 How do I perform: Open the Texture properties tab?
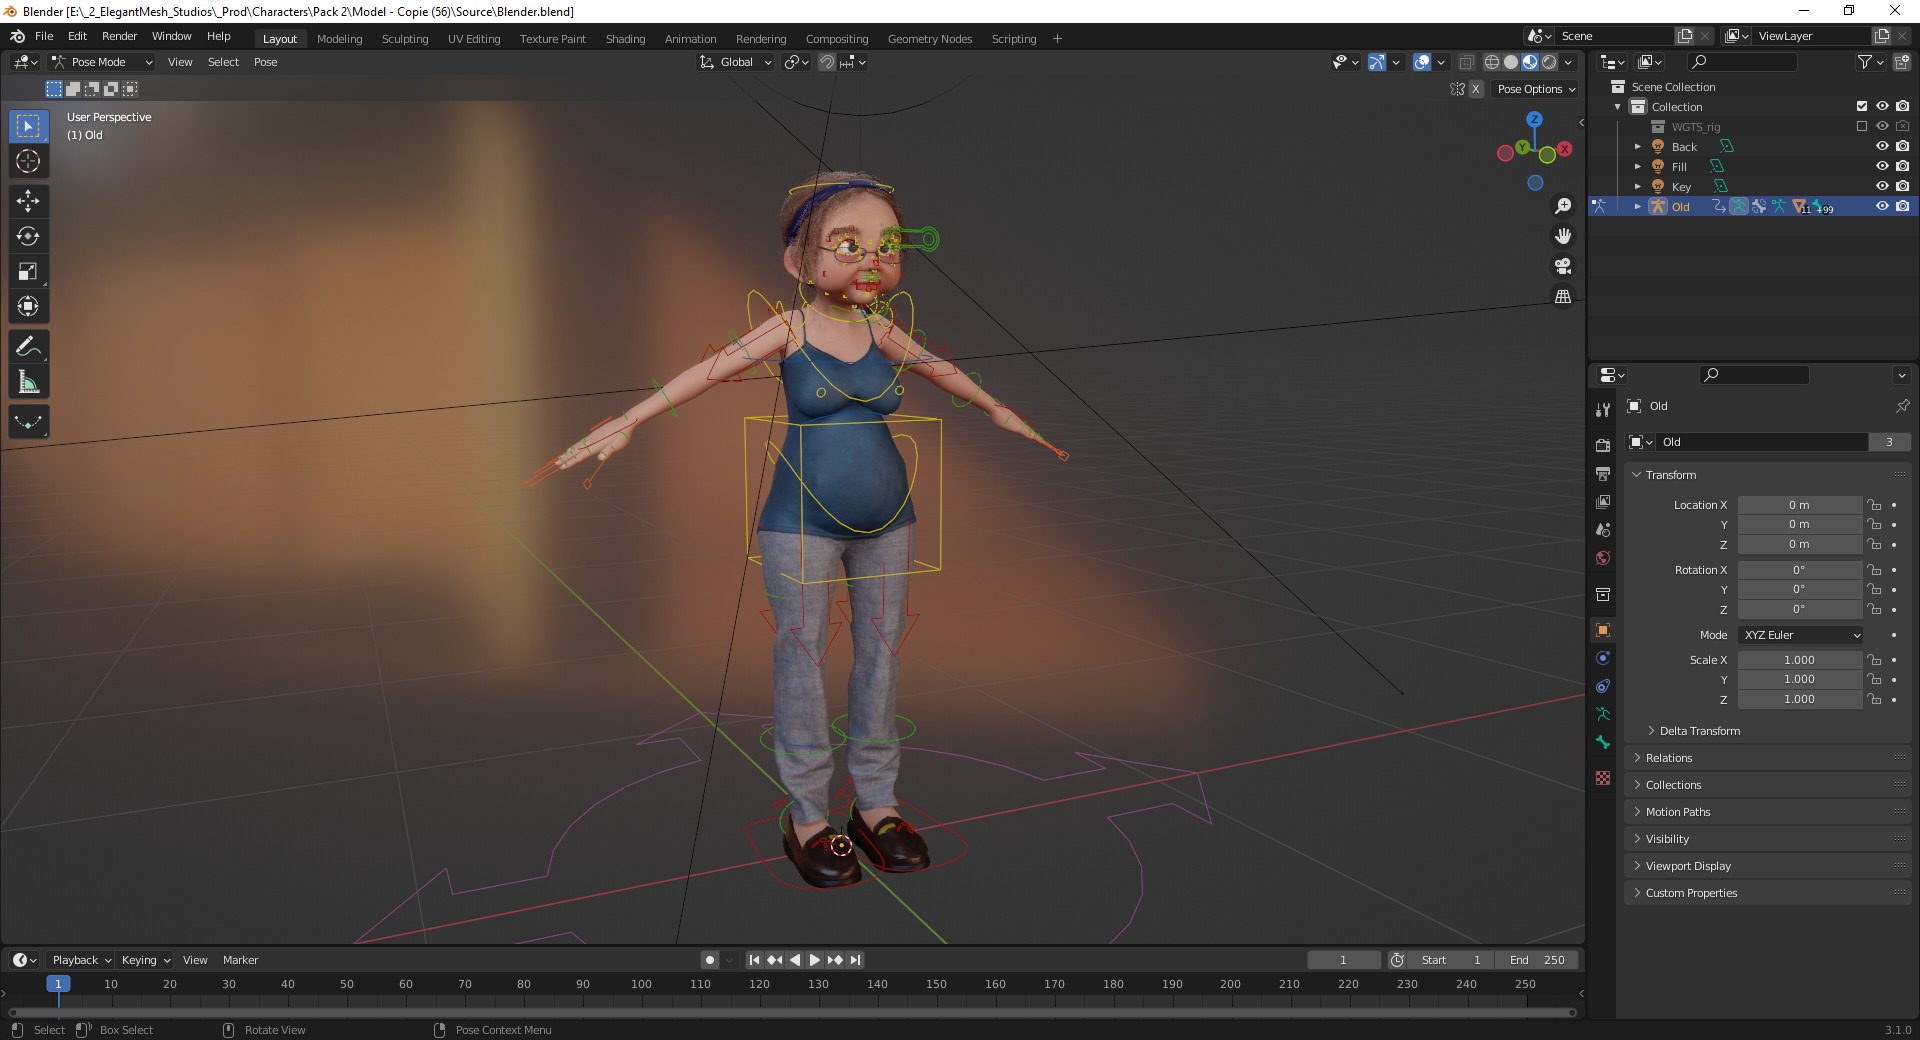(1603, 778)
